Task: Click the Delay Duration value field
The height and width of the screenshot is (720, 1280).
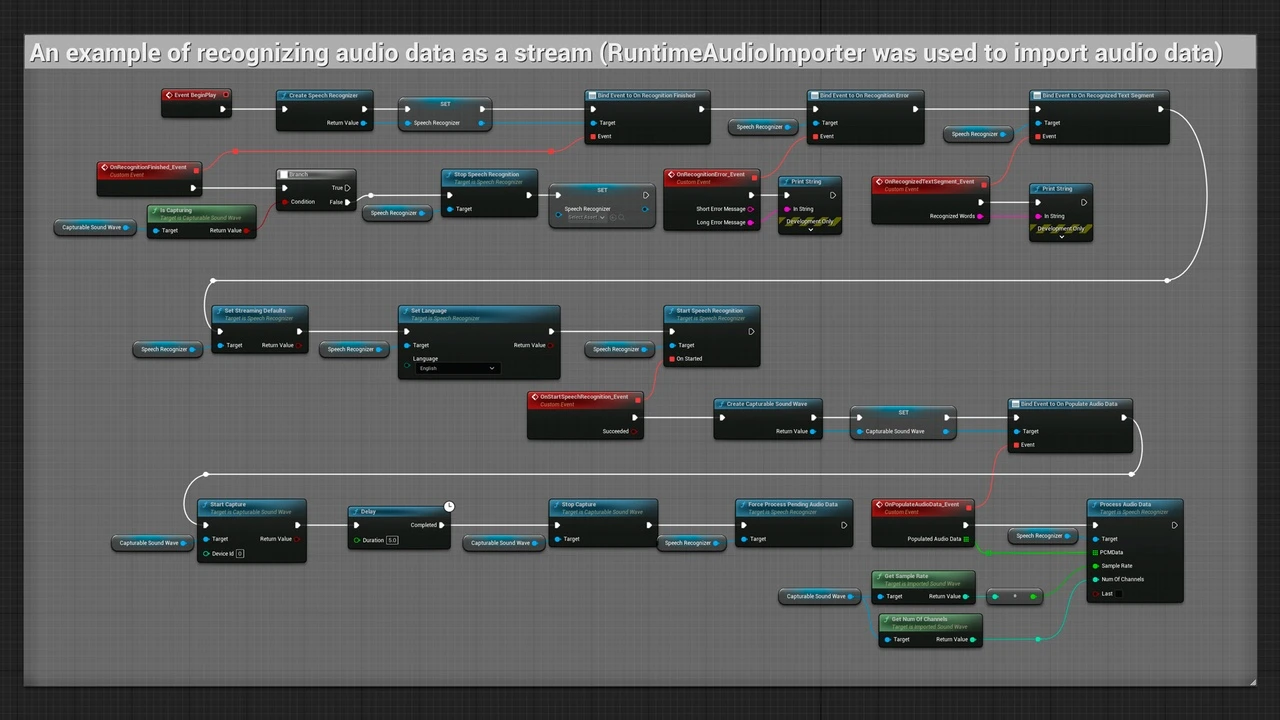Action: point(392,540)
